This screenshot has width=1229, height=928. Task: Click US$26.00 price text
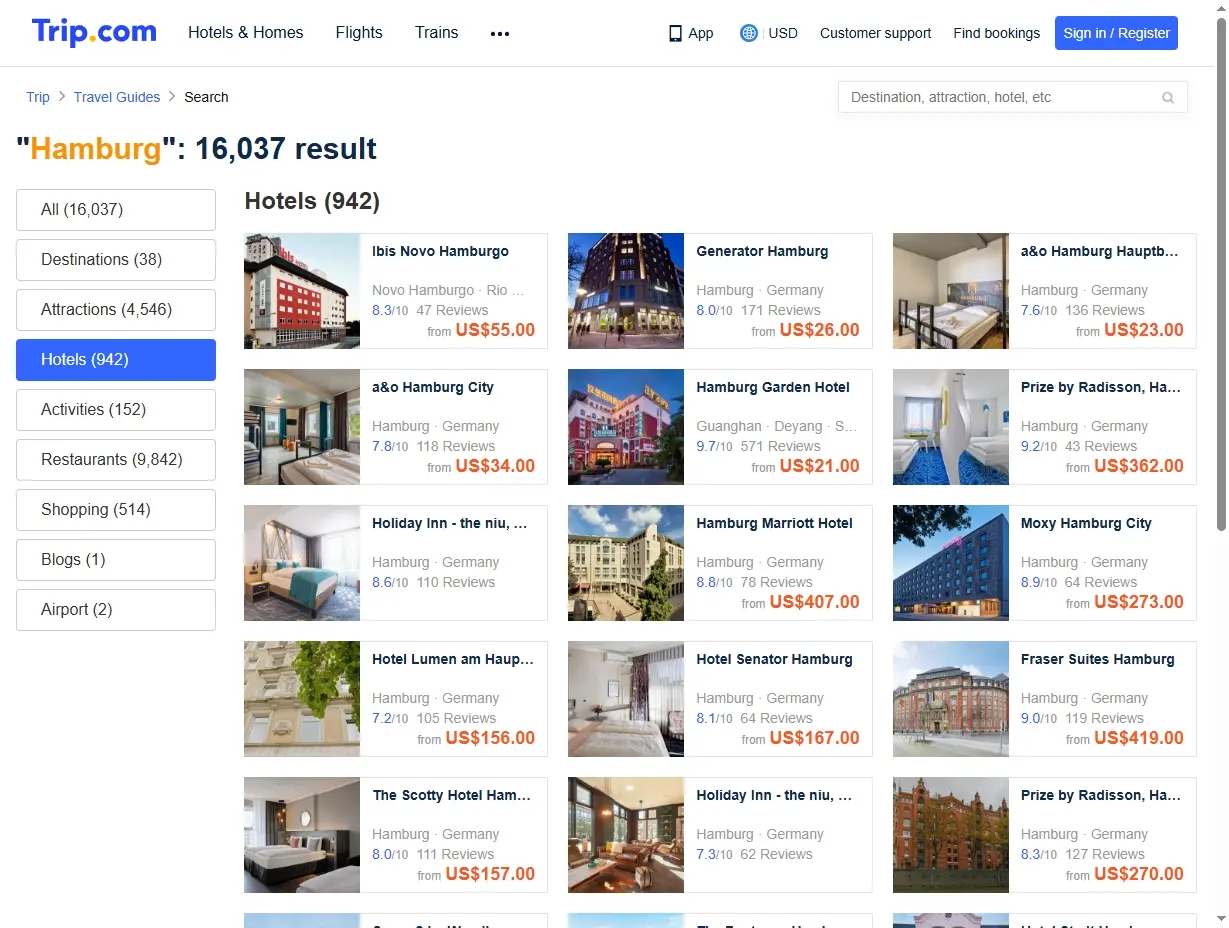819,330
